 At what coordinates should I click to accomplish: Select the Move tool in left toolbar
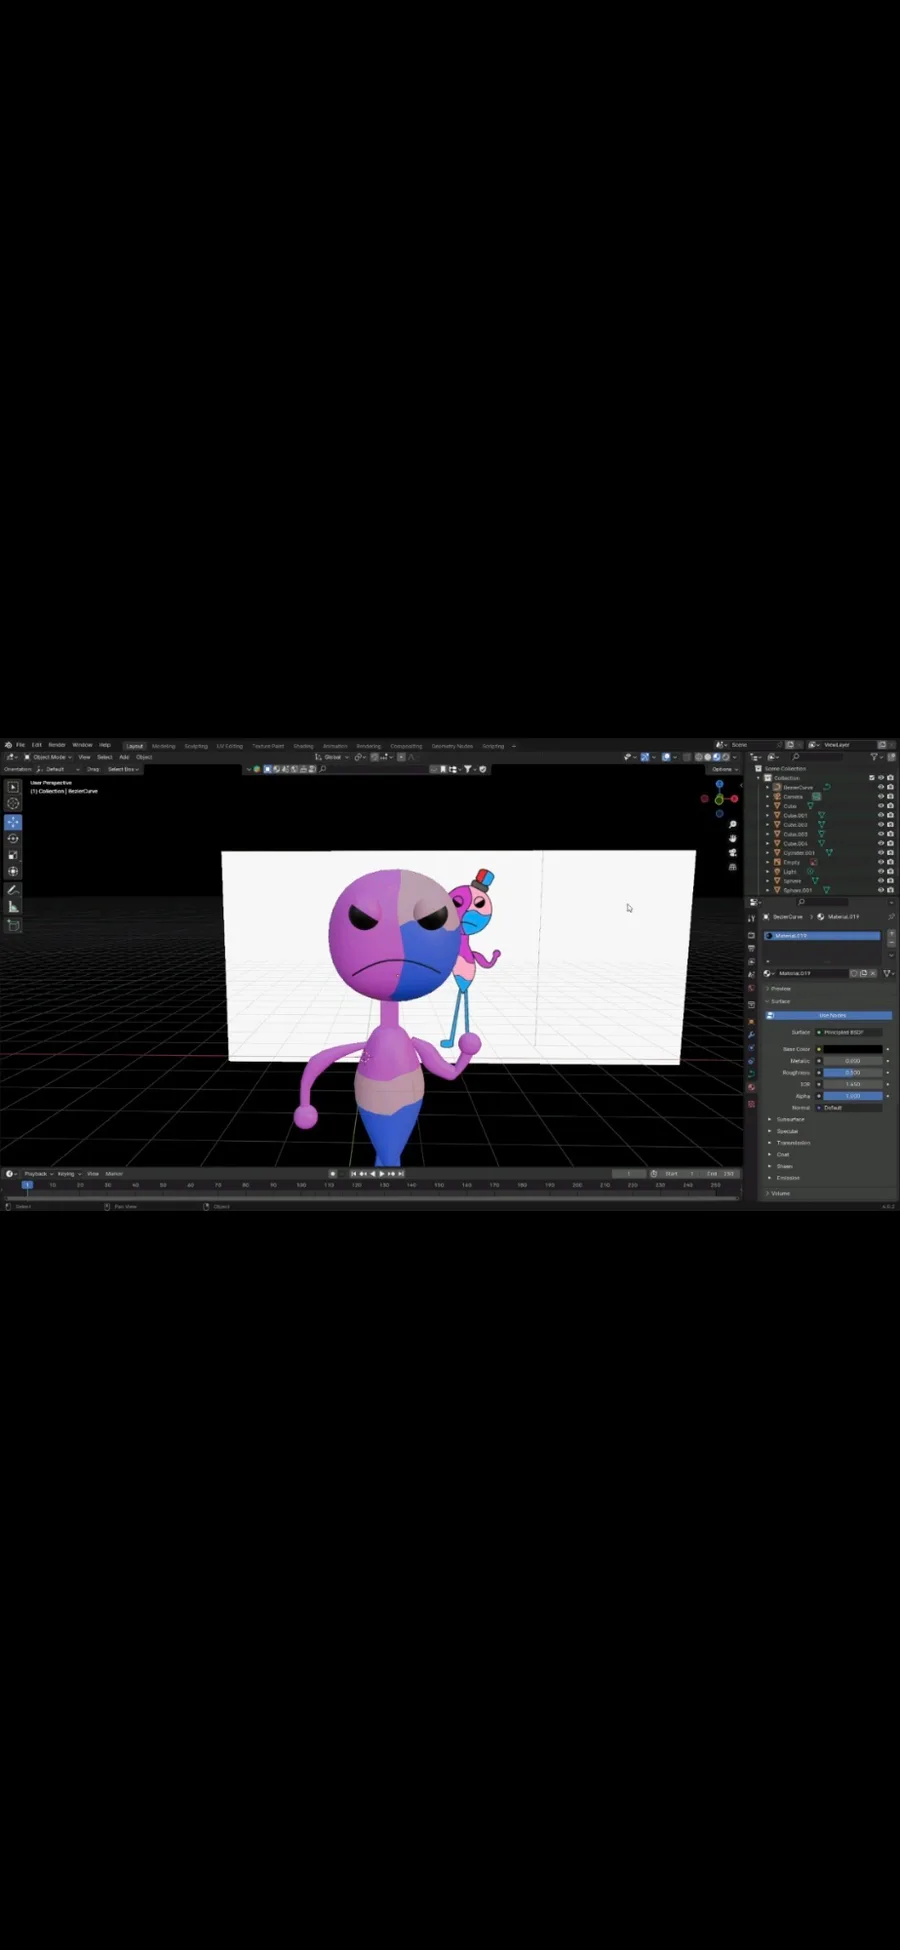coord(13,822)
